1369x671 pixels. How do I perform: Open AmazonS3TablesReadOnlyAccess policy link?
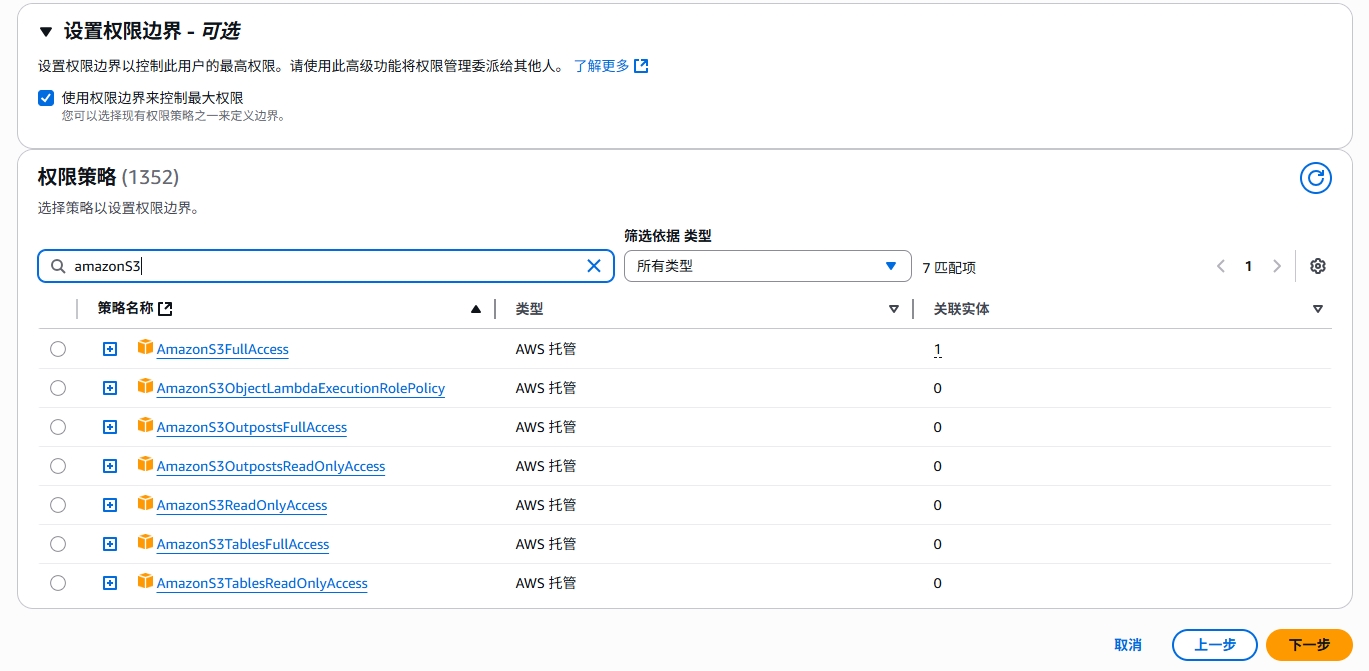262,583
